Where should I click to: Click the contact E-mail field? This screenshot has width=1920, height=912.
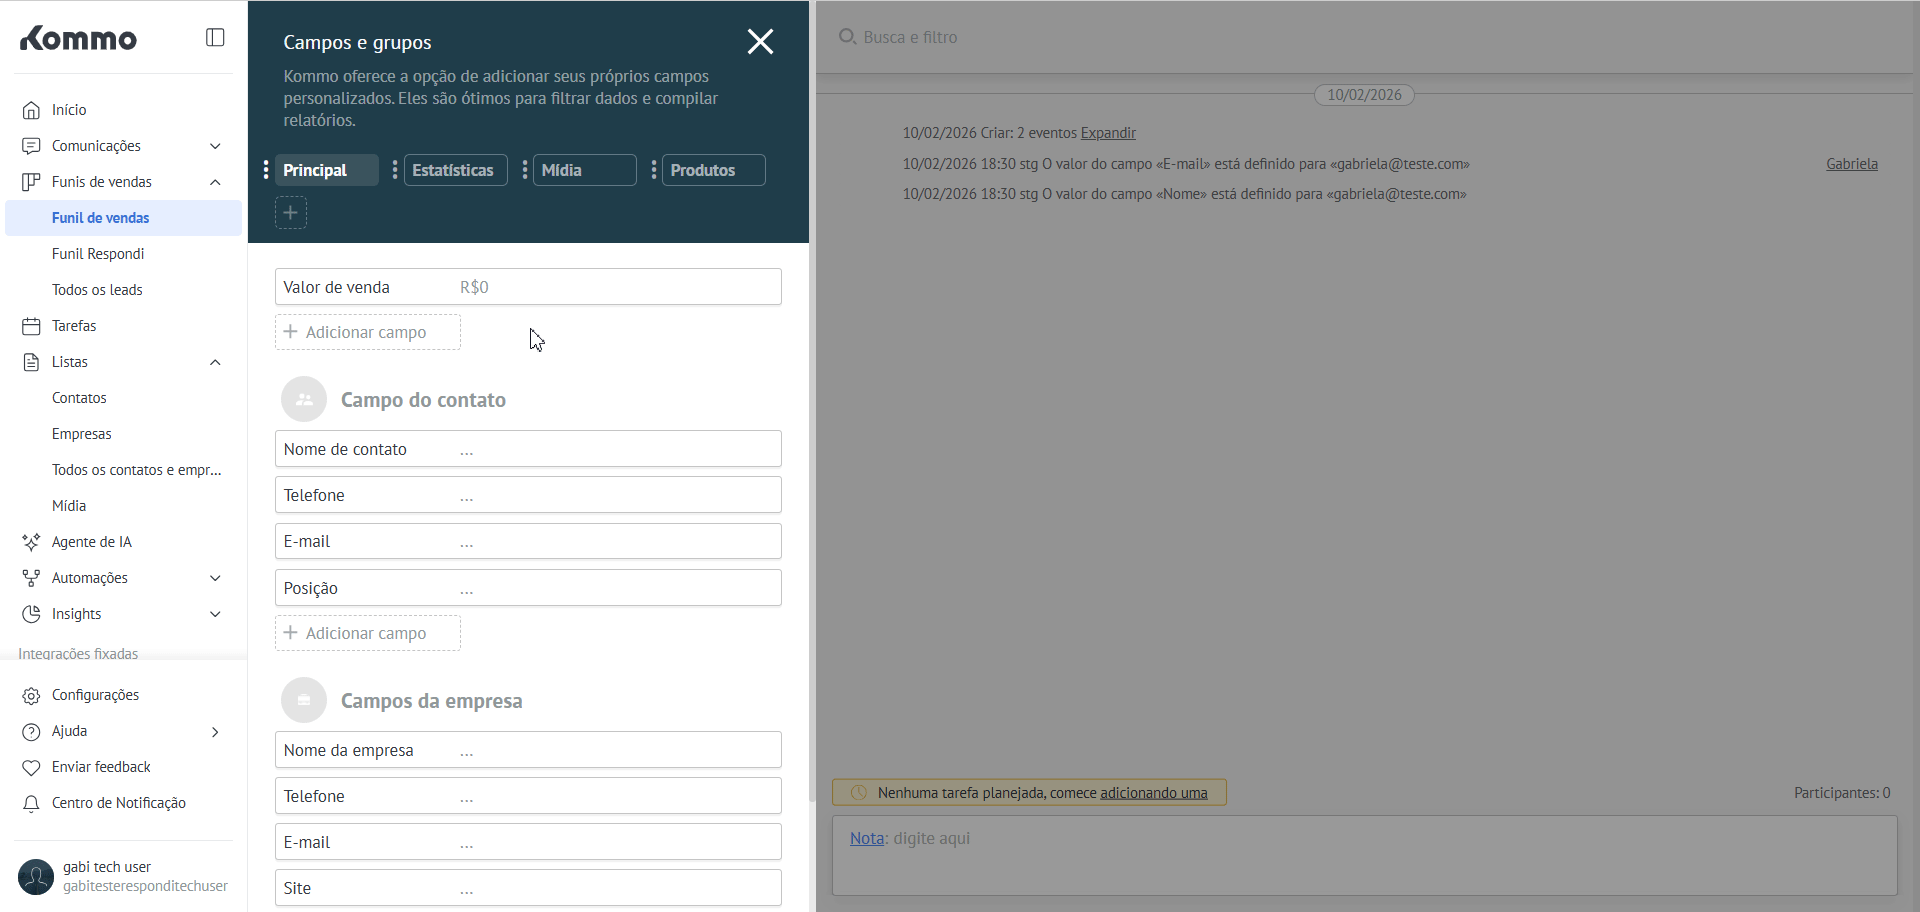pyautogui.click(x=528, y=541)
